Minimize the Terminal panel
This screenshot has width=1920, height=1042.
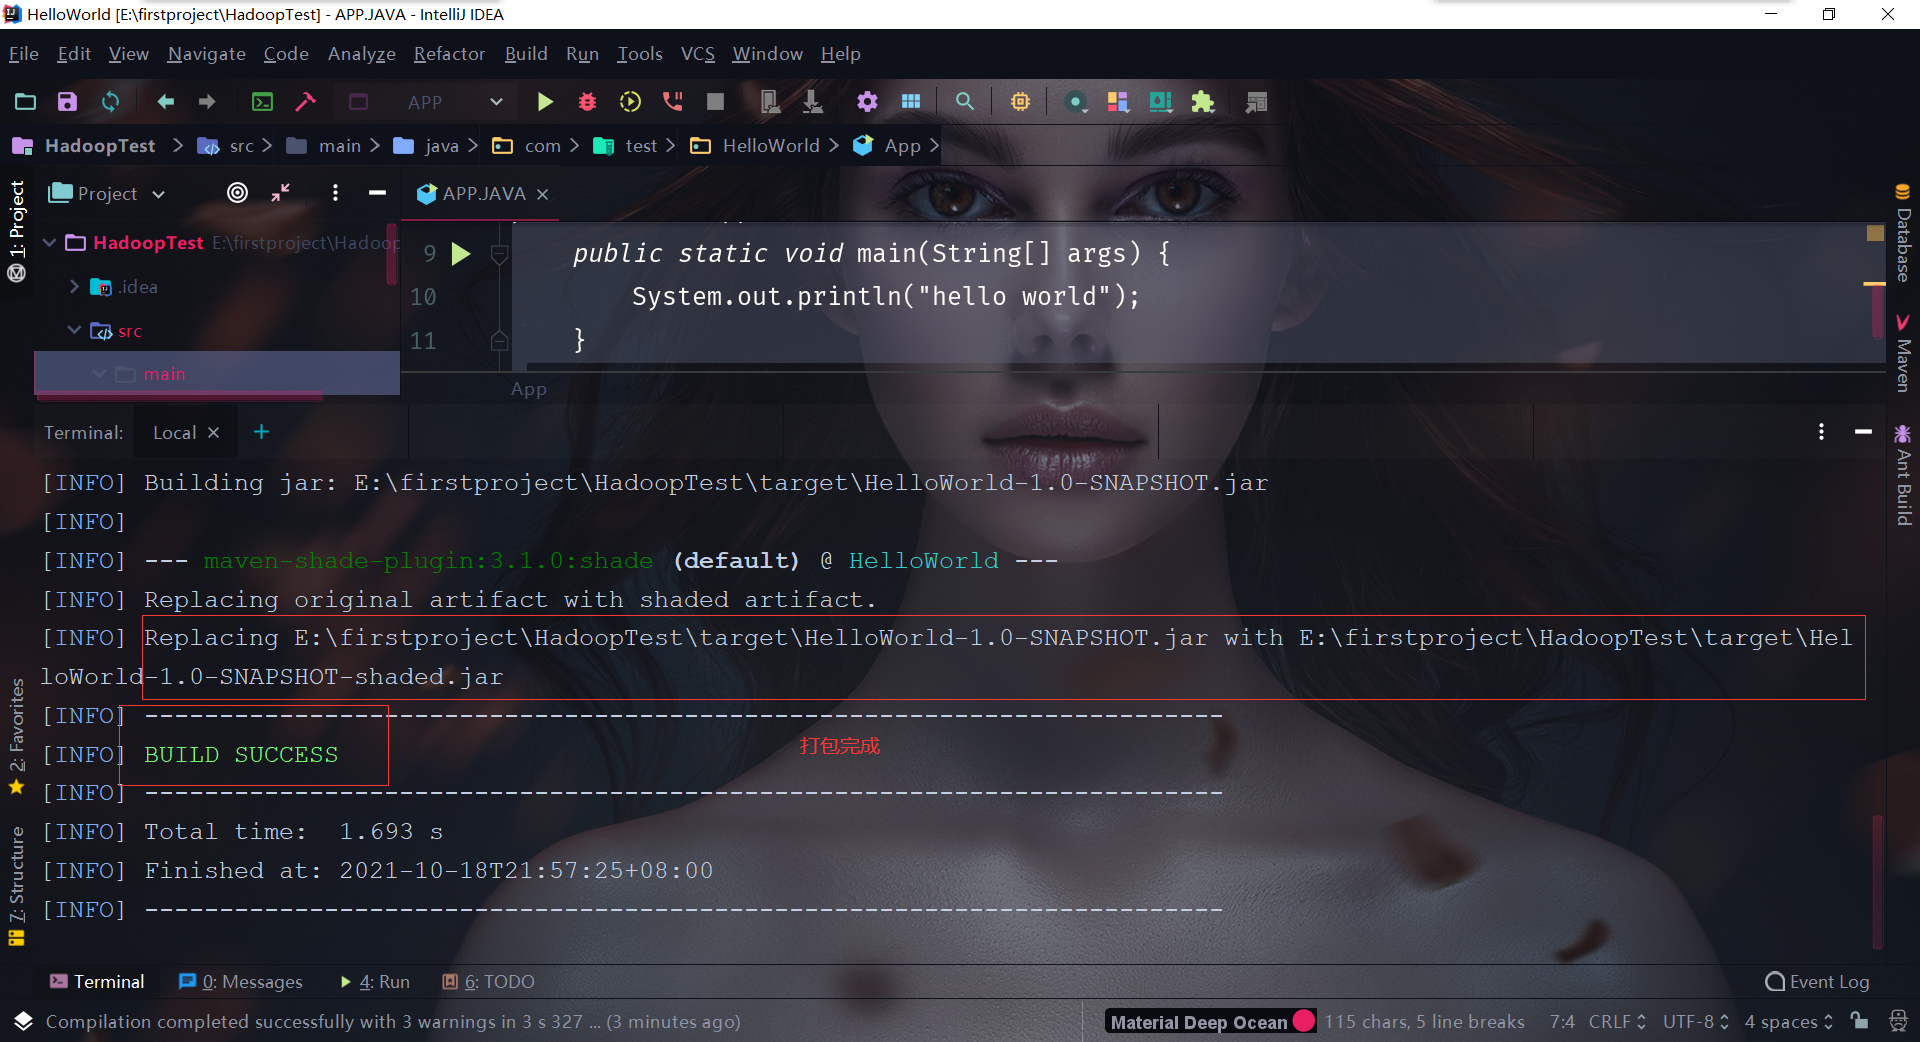(1863, 432)
